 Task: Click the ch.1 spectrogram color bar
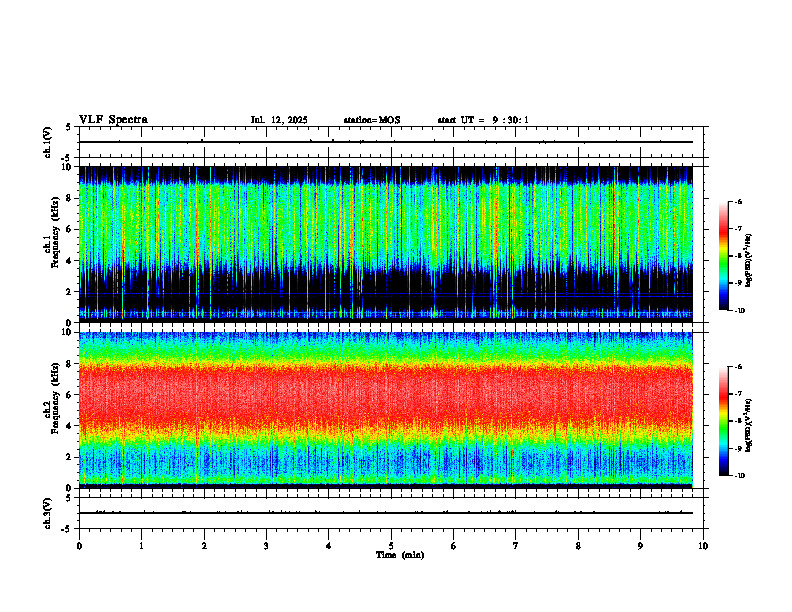coord(723,256)
